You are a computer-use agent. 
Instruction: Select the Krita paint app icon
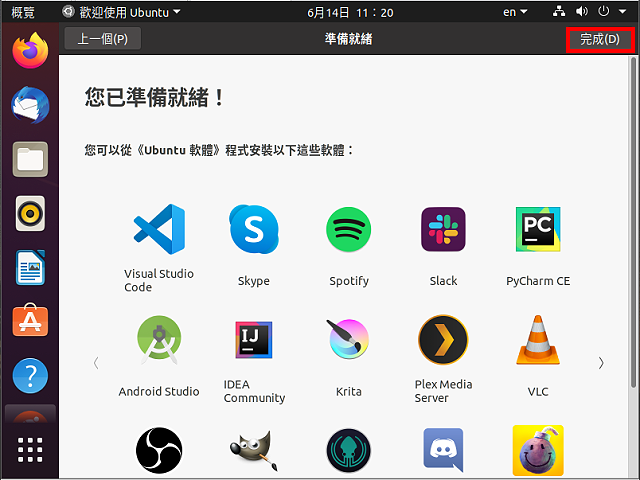(x=348, y=340)
